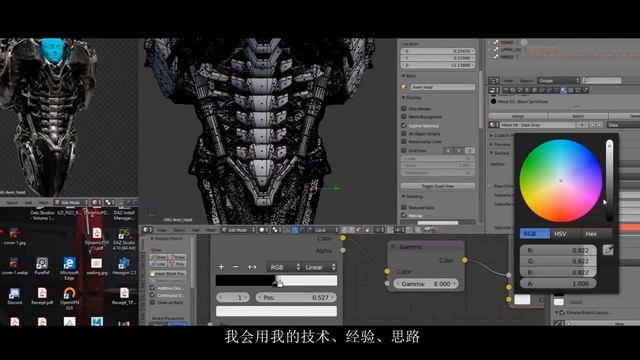Enable Relationship Lines checkbox

(x=404, y=142)
